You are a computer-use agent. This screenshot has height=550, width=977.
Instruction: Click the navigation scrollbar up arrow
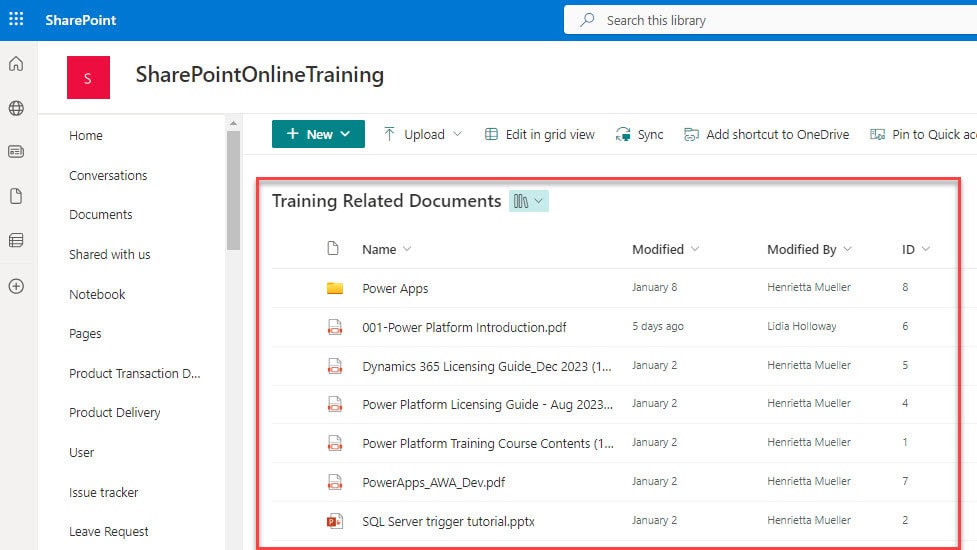[234, 123]
